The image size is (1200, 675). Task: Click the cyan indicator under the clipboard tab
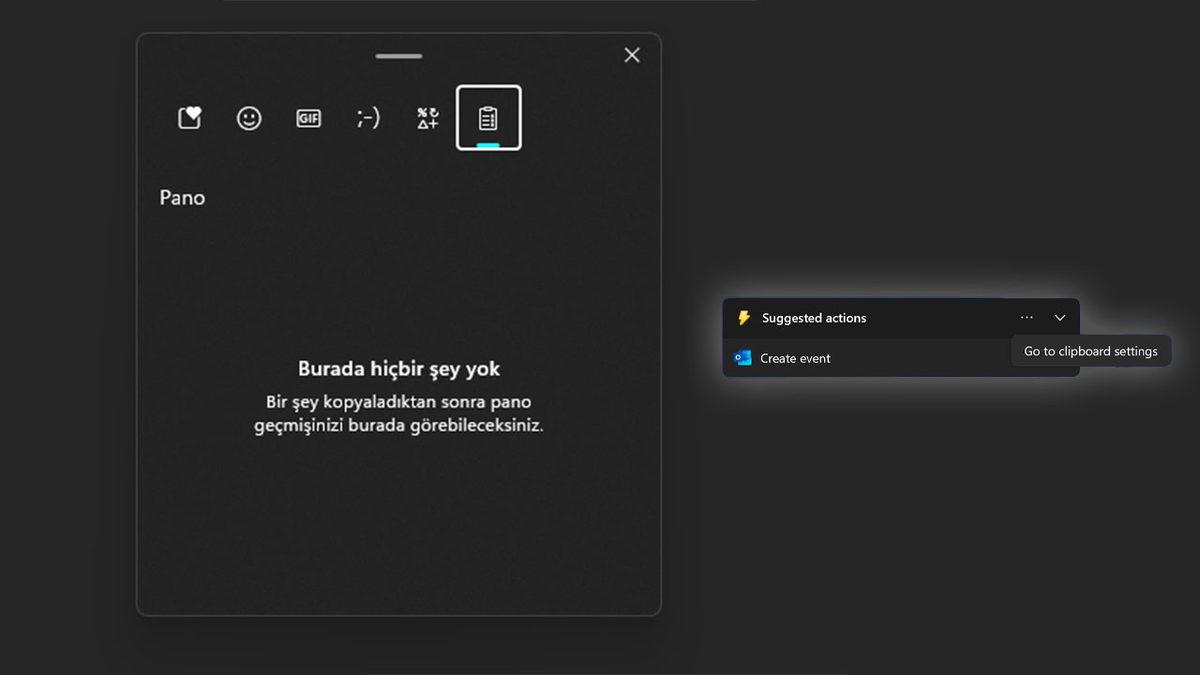pos(488,144)
